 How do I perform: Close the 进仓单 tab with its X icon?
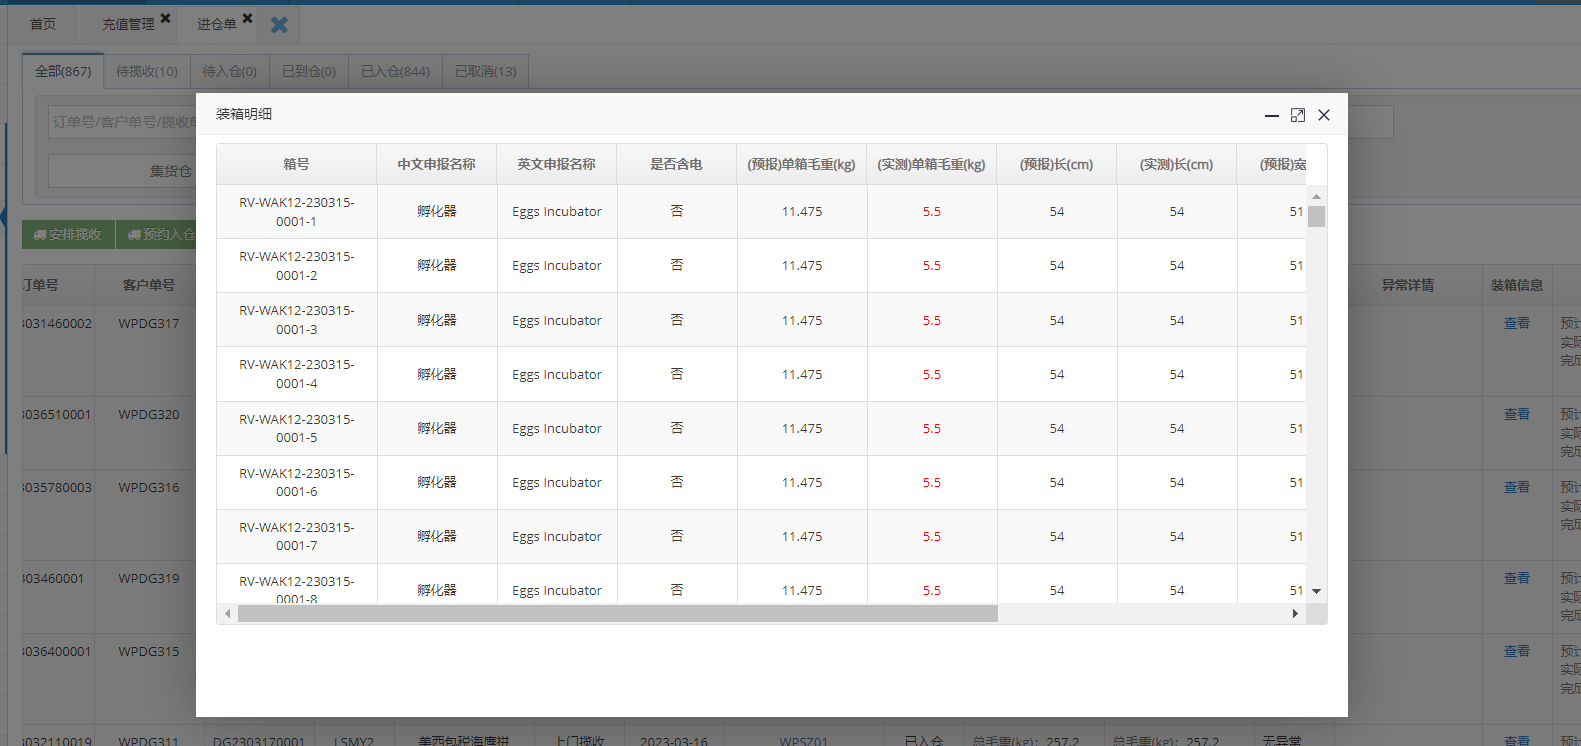click(248, 18)
